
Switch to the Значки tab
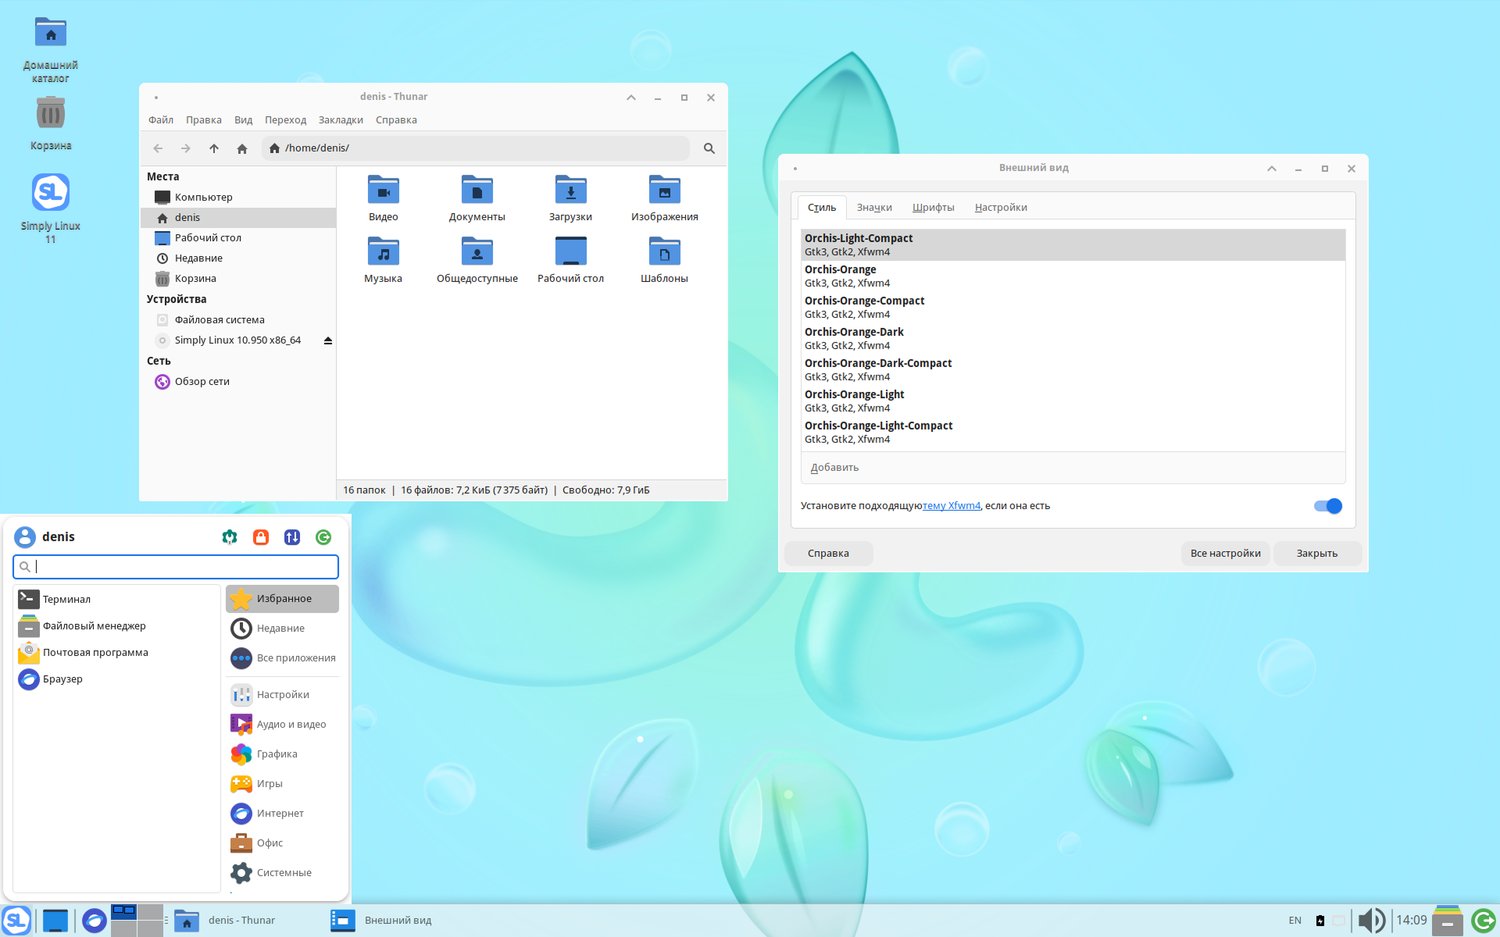coord(874,208)
